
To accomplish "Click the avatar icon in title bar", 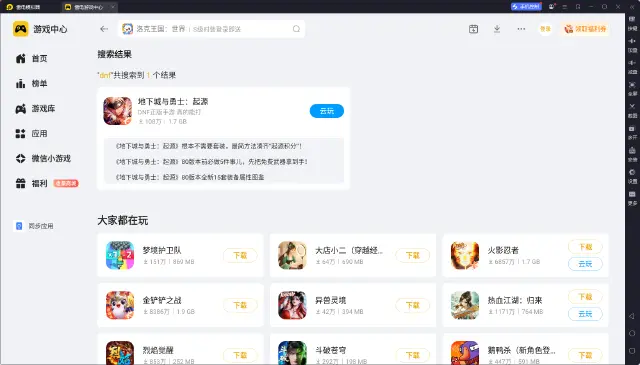I will tap(552, 7).
